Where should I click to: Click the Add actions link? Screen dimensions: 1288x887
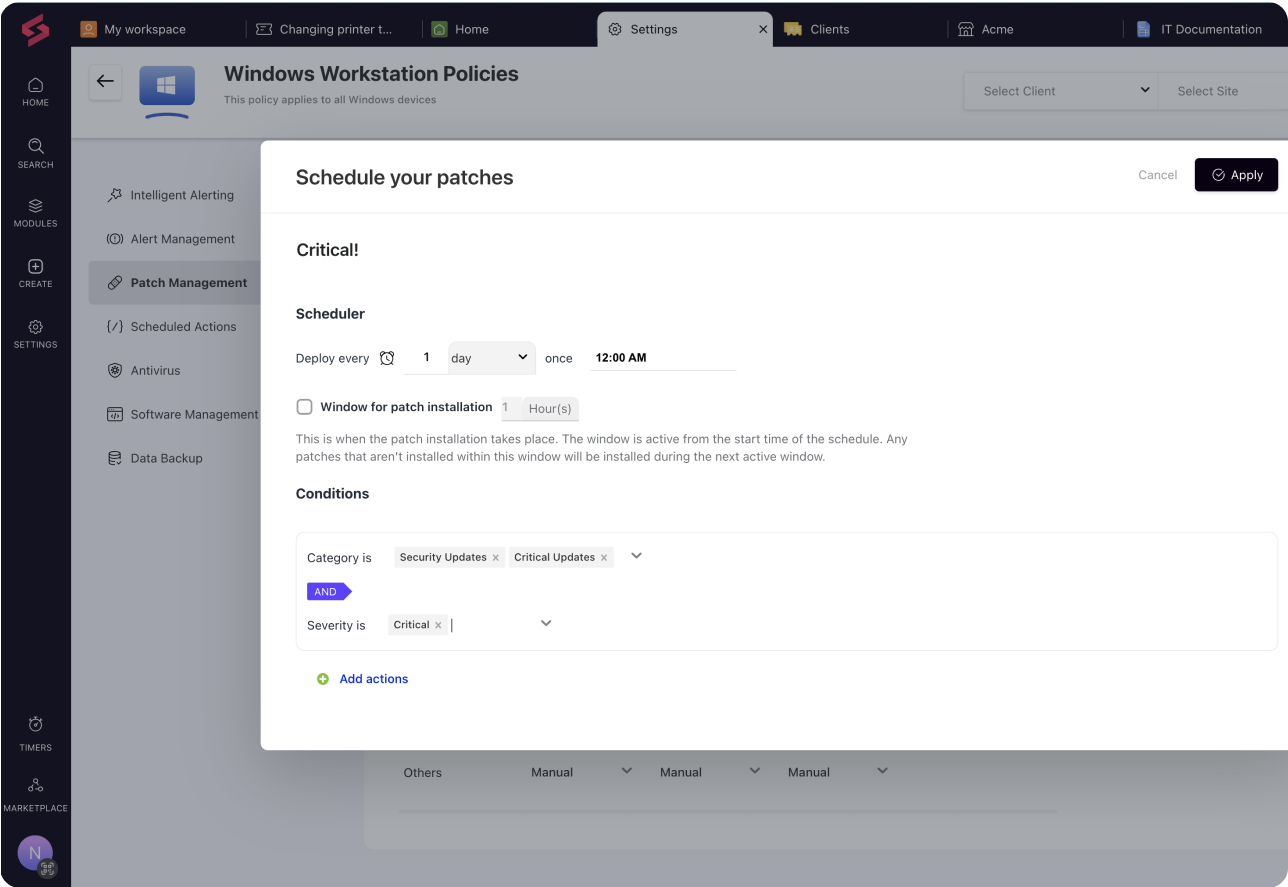pos(373,678)
